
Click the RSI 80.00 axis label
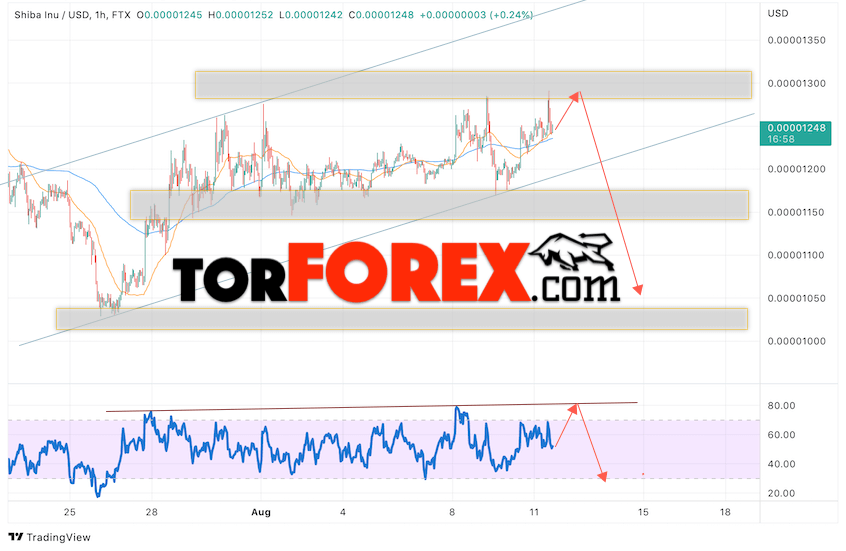[x=781, y=406]
